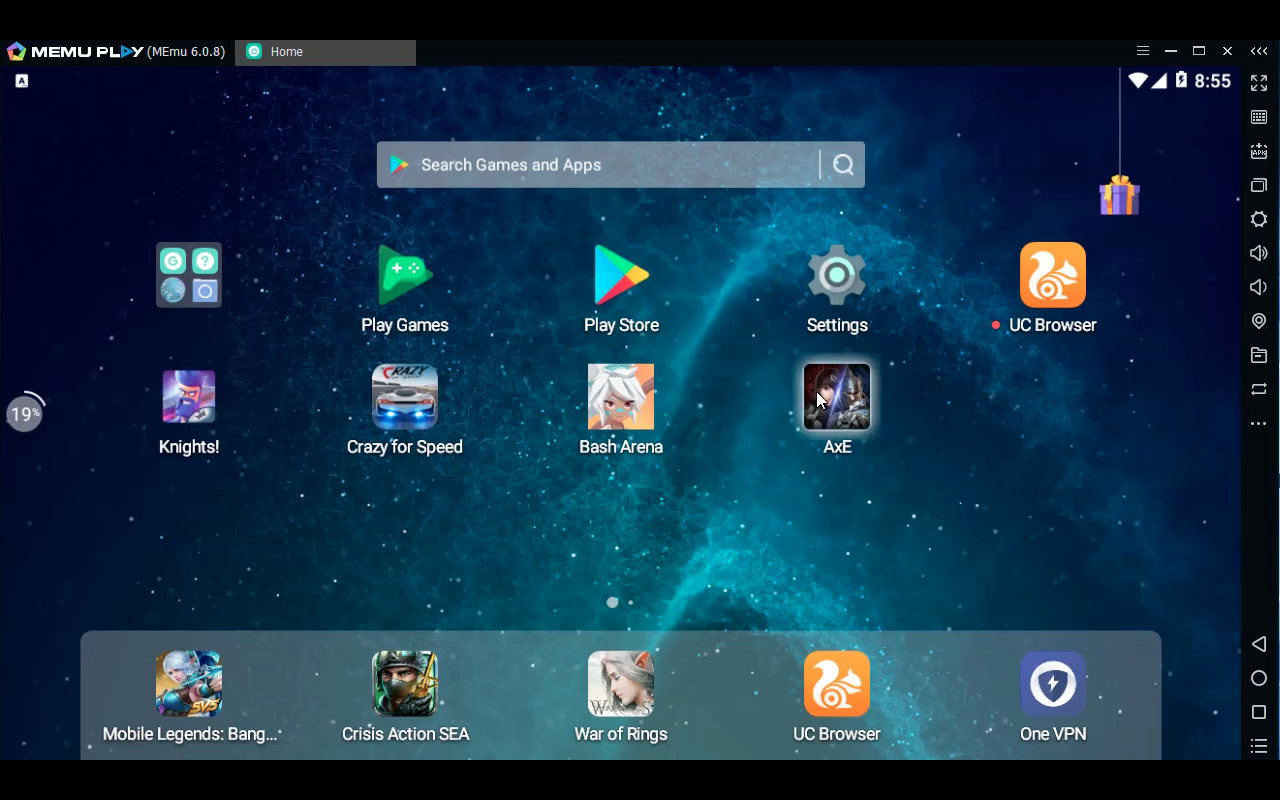Click the install APK icon
The height and width of the screenshot is (800, 1280).
click(1259, 152)
